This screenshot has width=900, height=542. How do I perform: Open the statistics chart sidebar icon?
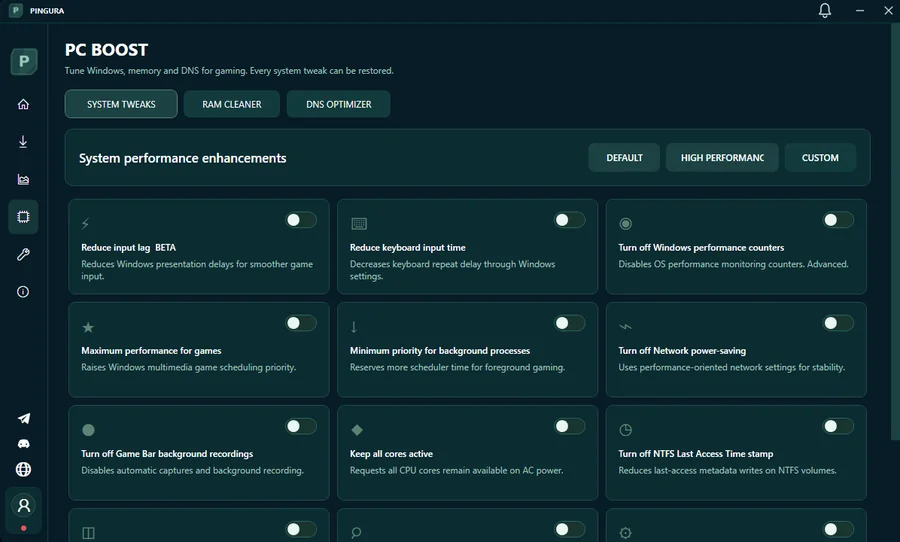tap(23, 179)
